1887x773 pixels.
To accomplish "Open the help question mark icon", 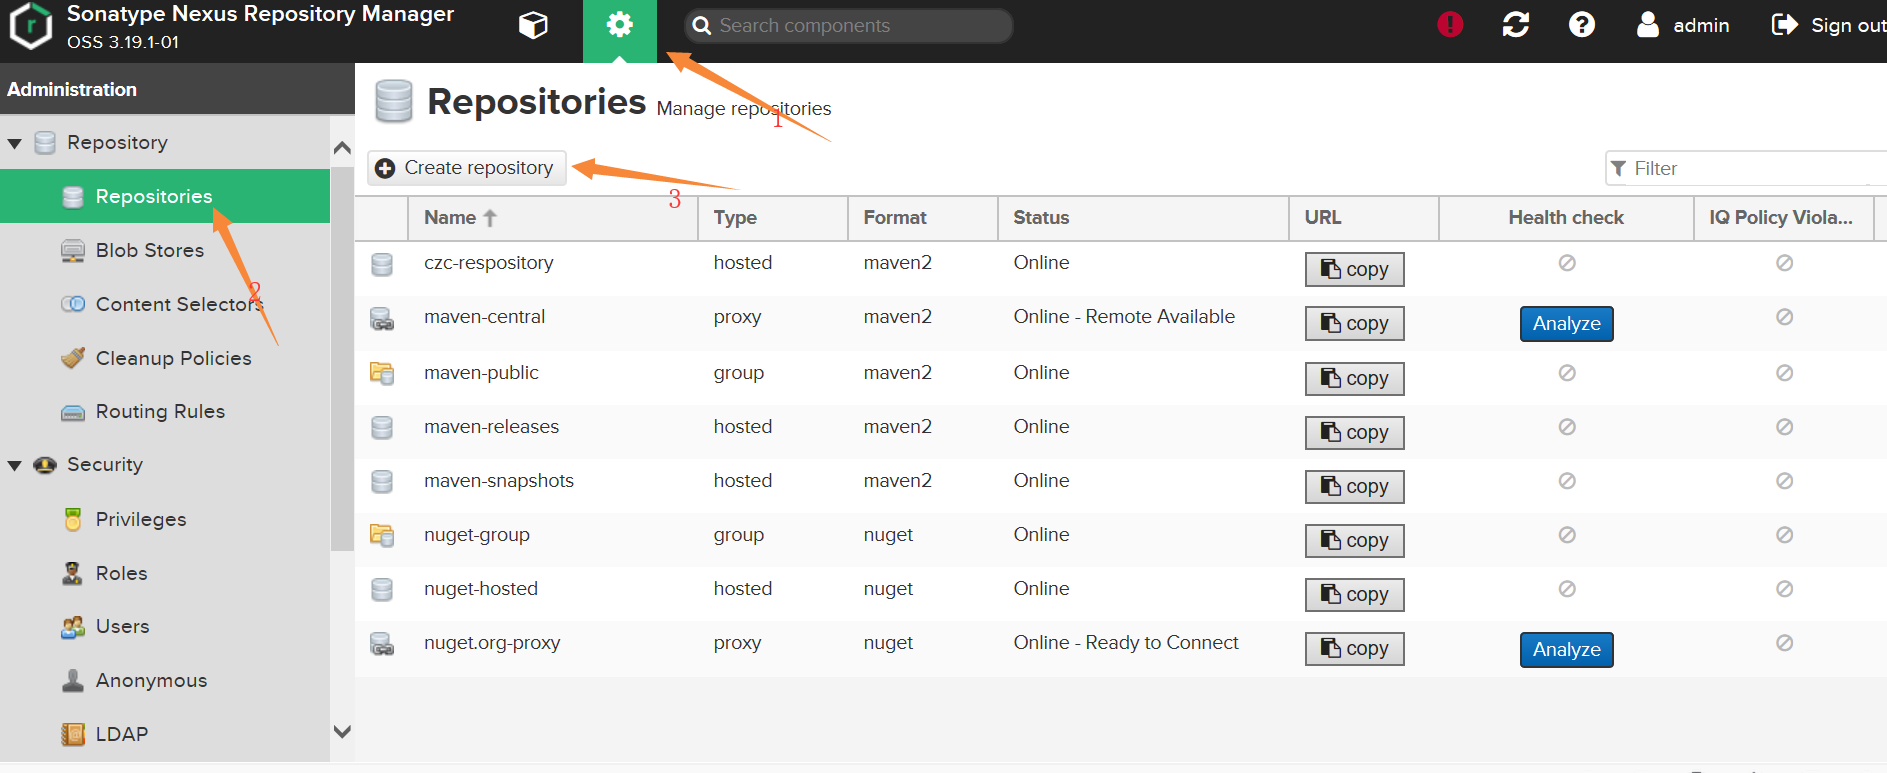I will tap(1582, 25).
